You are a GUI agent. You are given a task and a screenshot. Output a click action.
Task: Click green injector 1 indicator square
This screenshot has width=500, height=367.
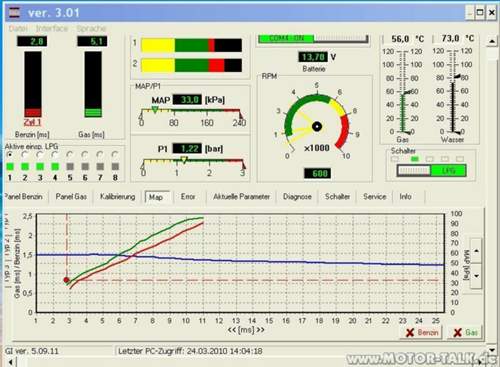10,166
